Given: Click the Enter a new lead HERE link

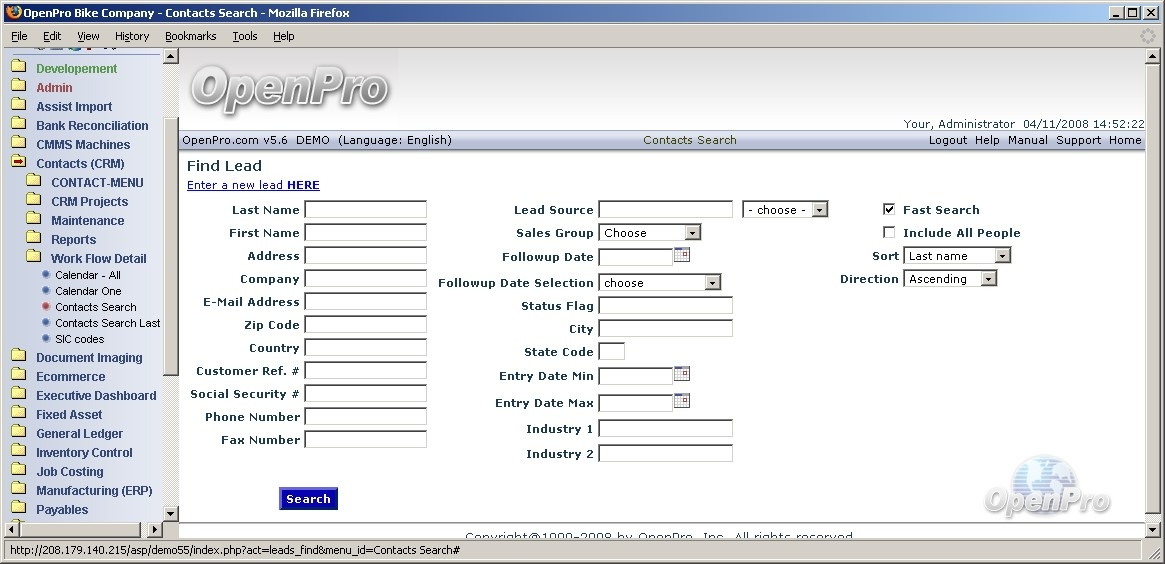Looking at the screenshot, I should click(x=253, y=185).
